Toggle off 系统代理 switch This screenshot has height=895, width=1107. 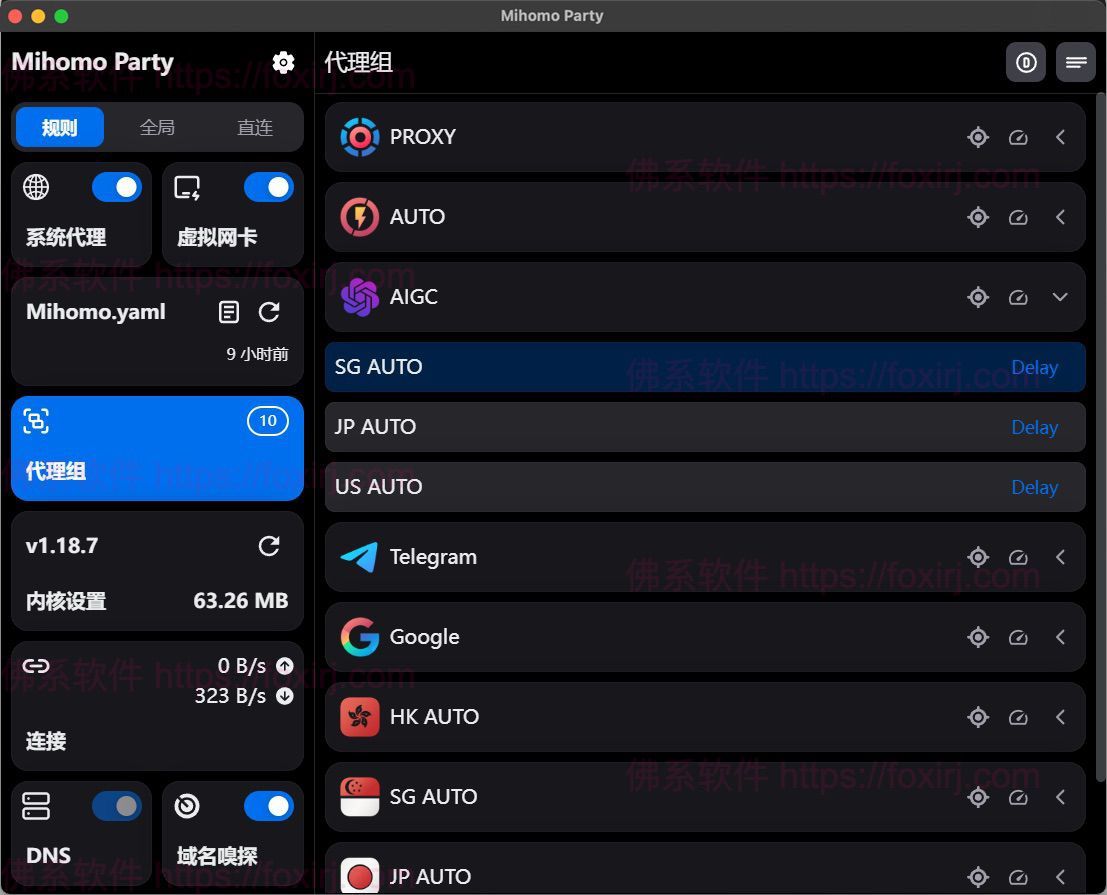point(117,187)
